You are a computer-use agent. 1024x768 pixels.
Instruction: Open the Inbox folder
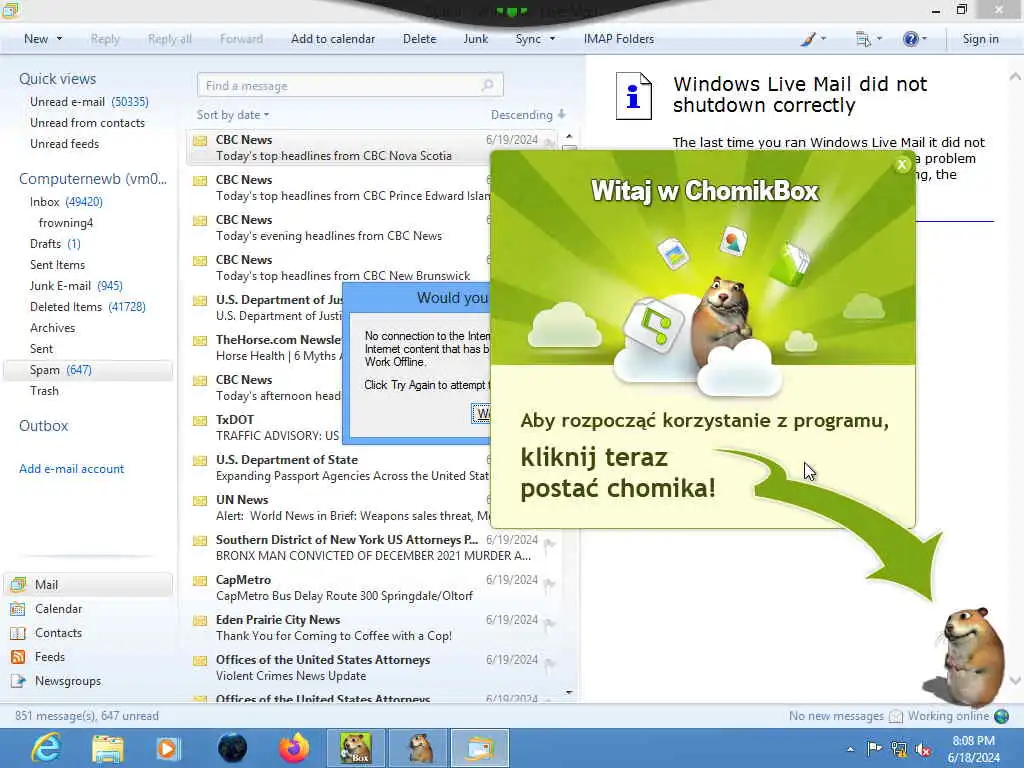[x=66, y=202]
